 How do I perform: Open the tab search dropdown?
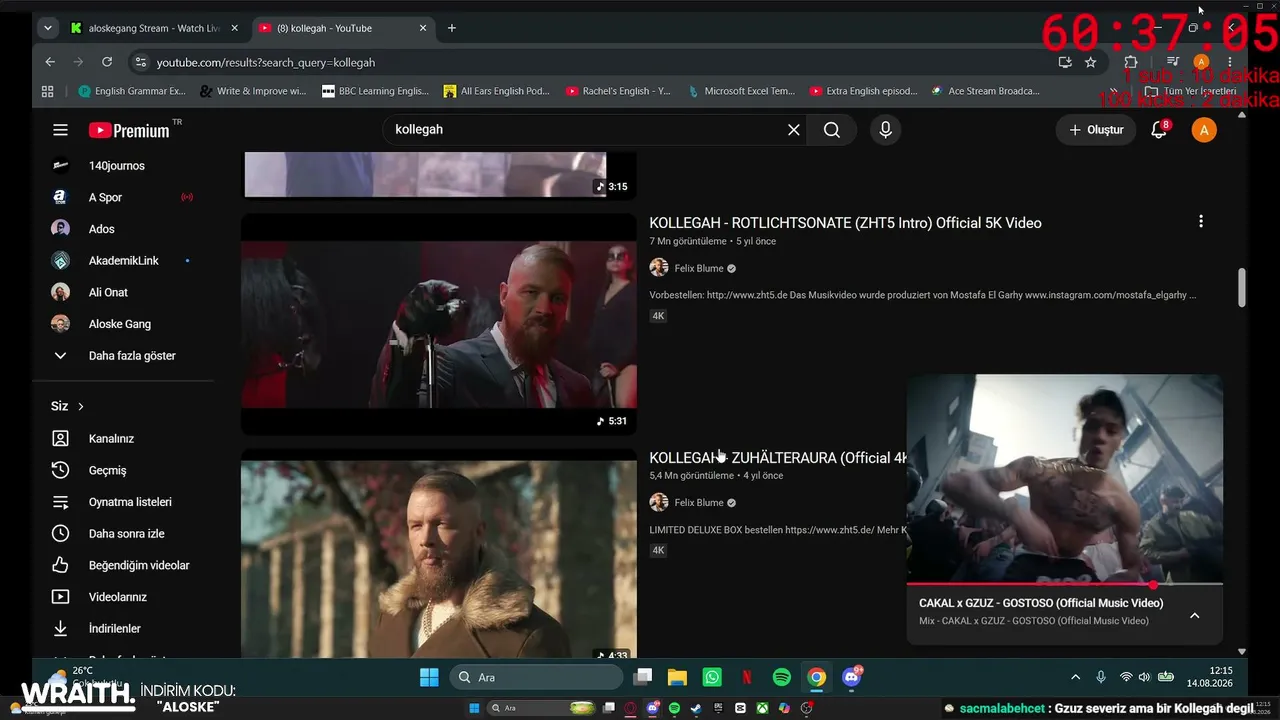[47, 28]
